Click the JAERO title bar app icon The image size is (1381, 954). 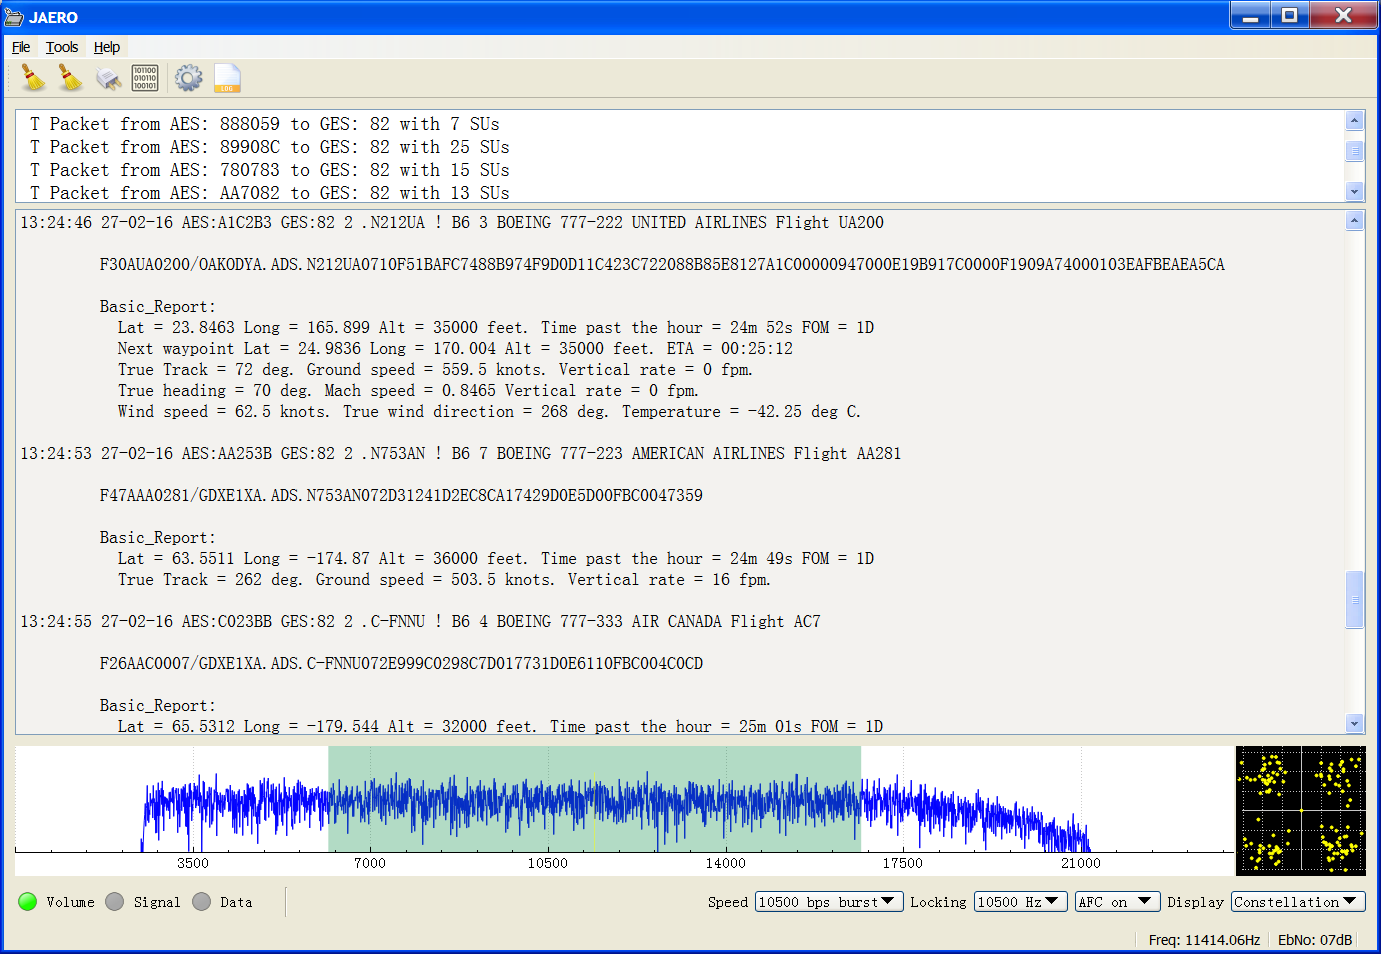[x=14, y=17]
